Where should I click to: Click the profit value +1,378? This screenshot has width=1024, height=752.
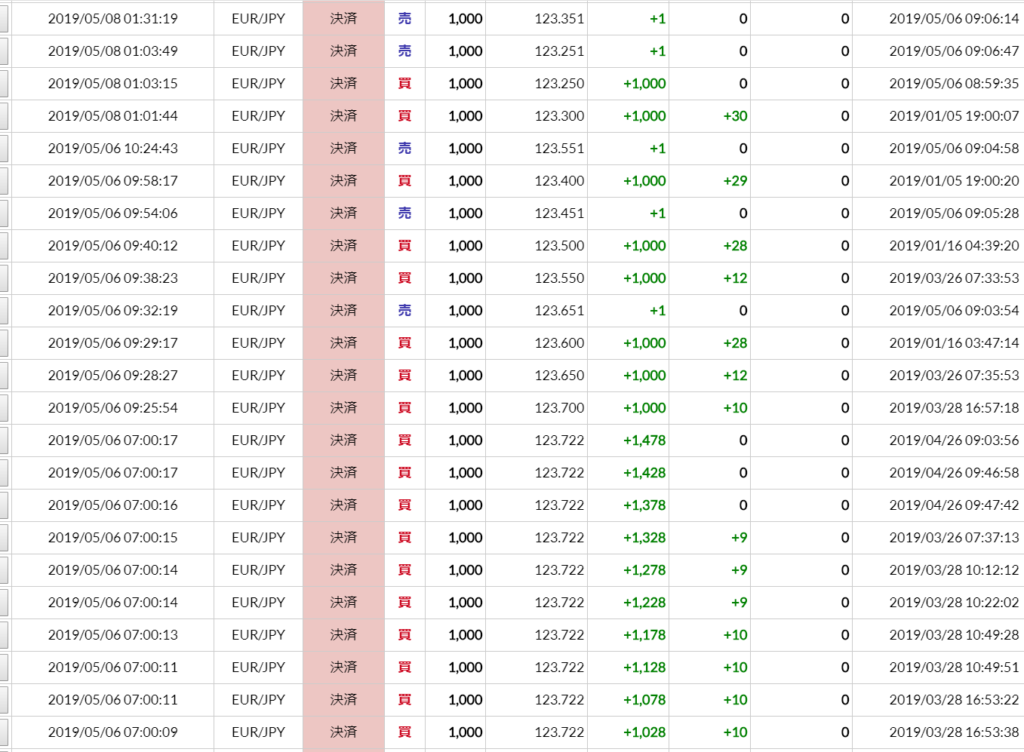(x=645, y=505)
